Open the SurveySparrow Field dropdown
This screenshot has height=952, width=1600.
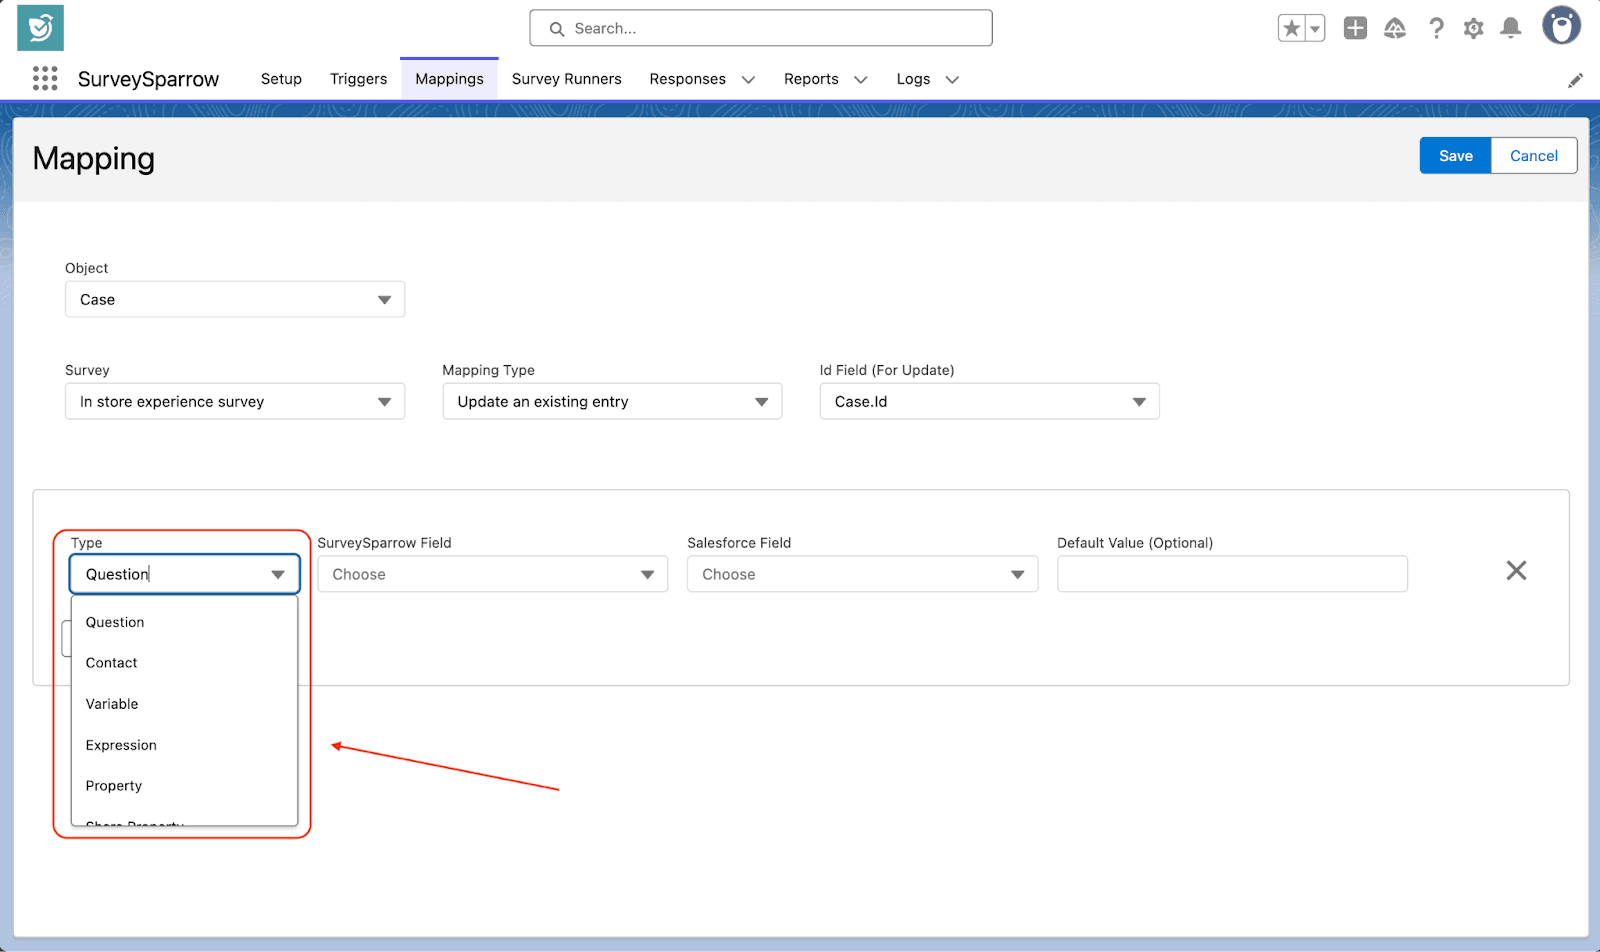click(492, 575)
